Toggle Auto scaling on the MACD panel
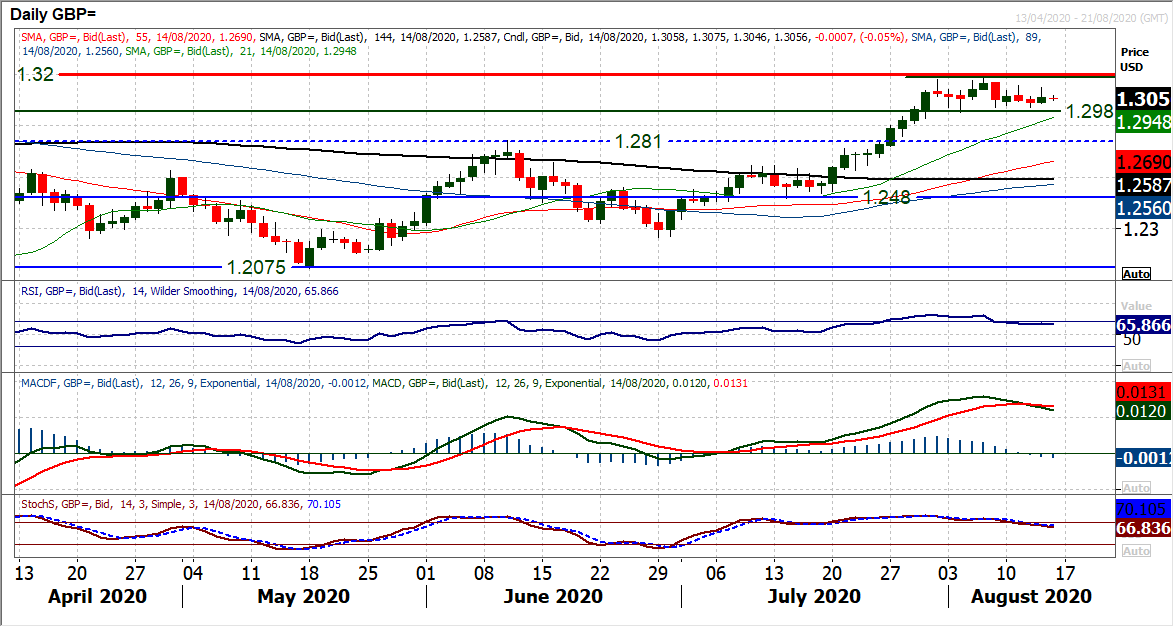The width and height of the screenshot is (1174, 627). pyautogui.click(x=1136, y=487)
